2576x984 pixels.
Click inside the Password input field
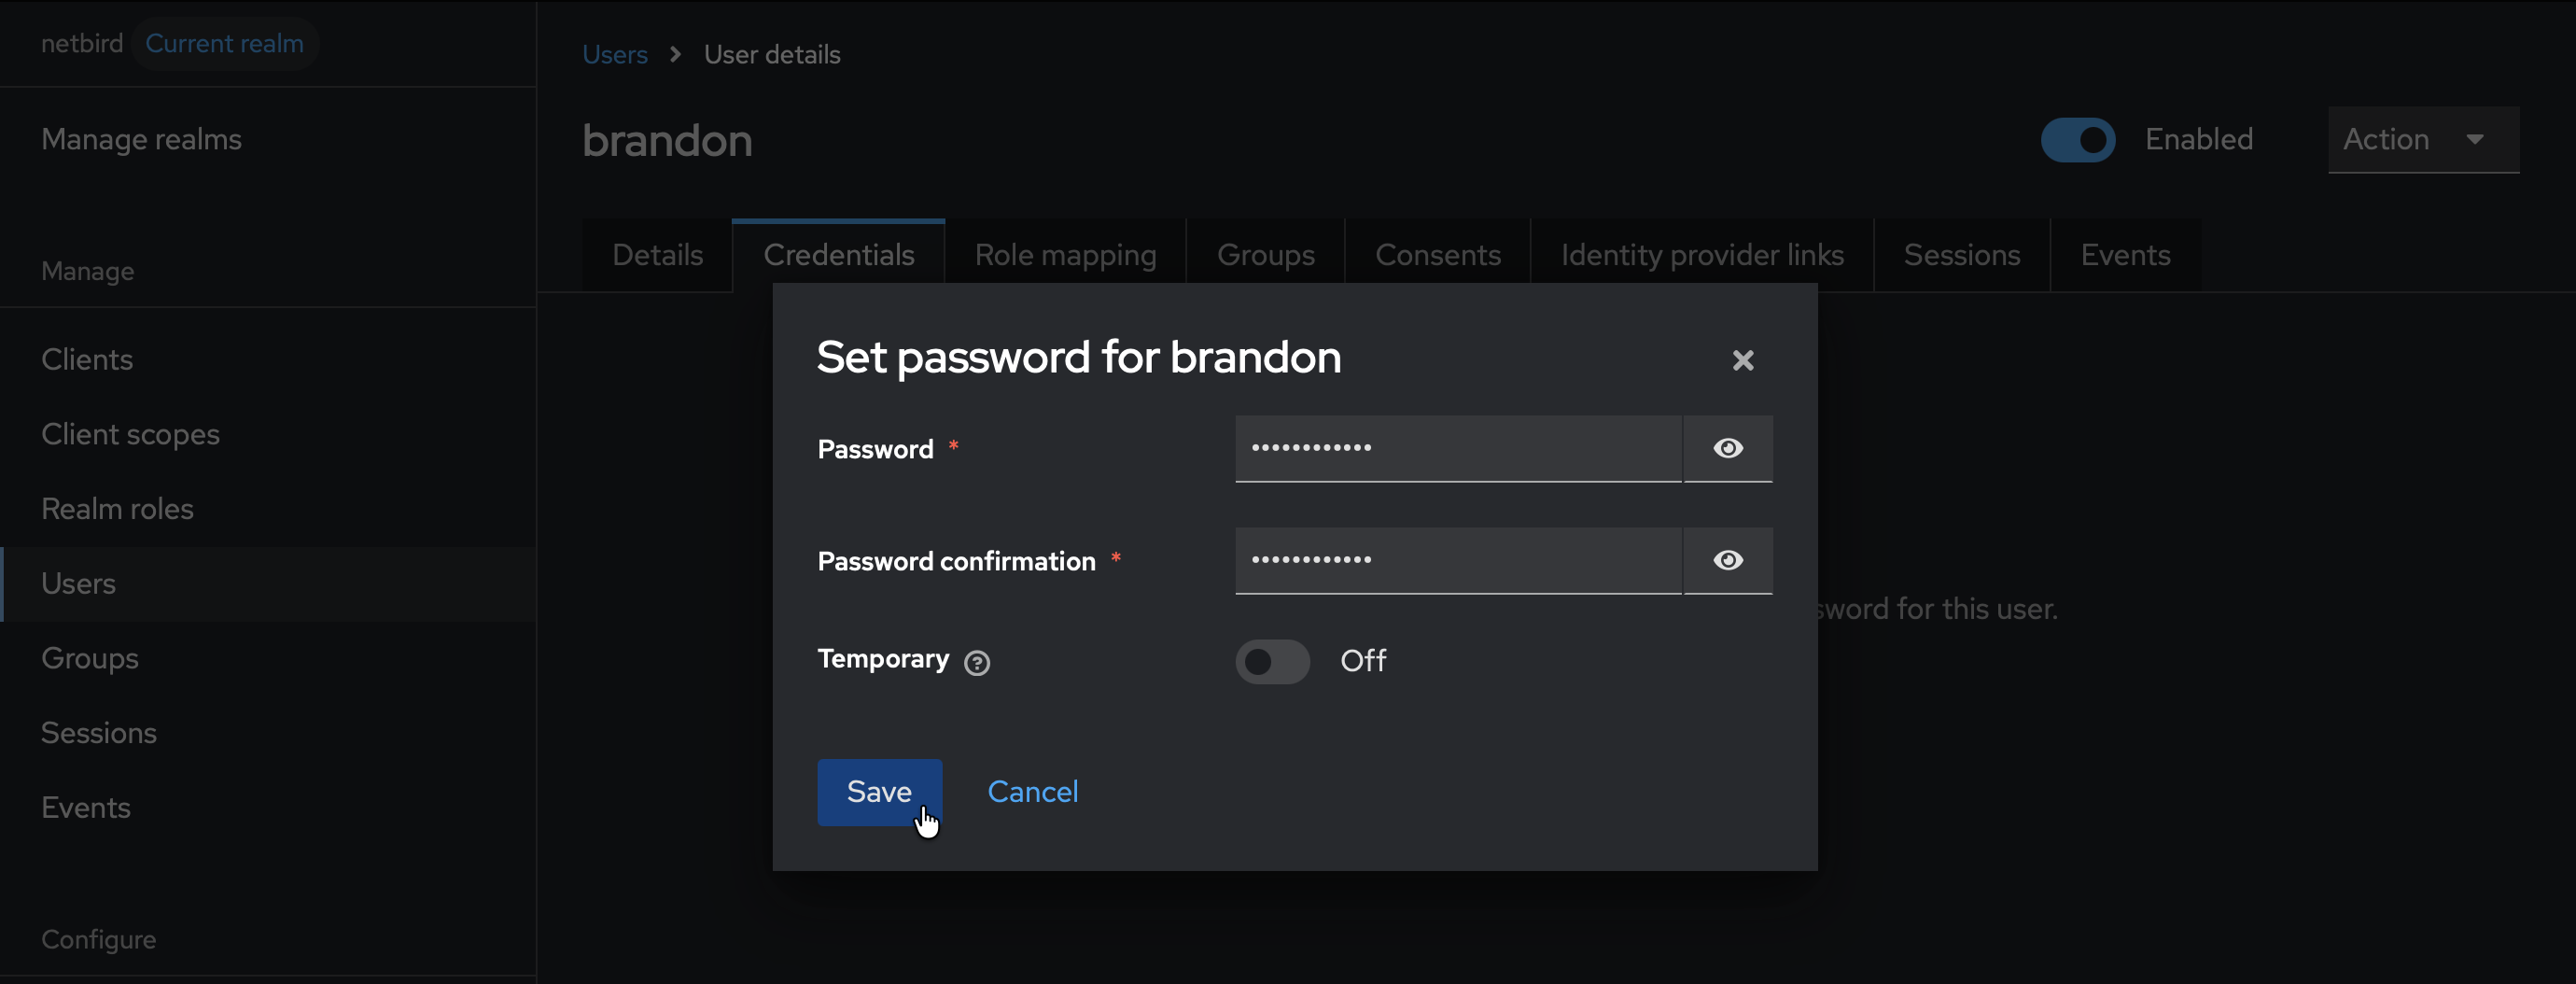tap(1456, 448)
